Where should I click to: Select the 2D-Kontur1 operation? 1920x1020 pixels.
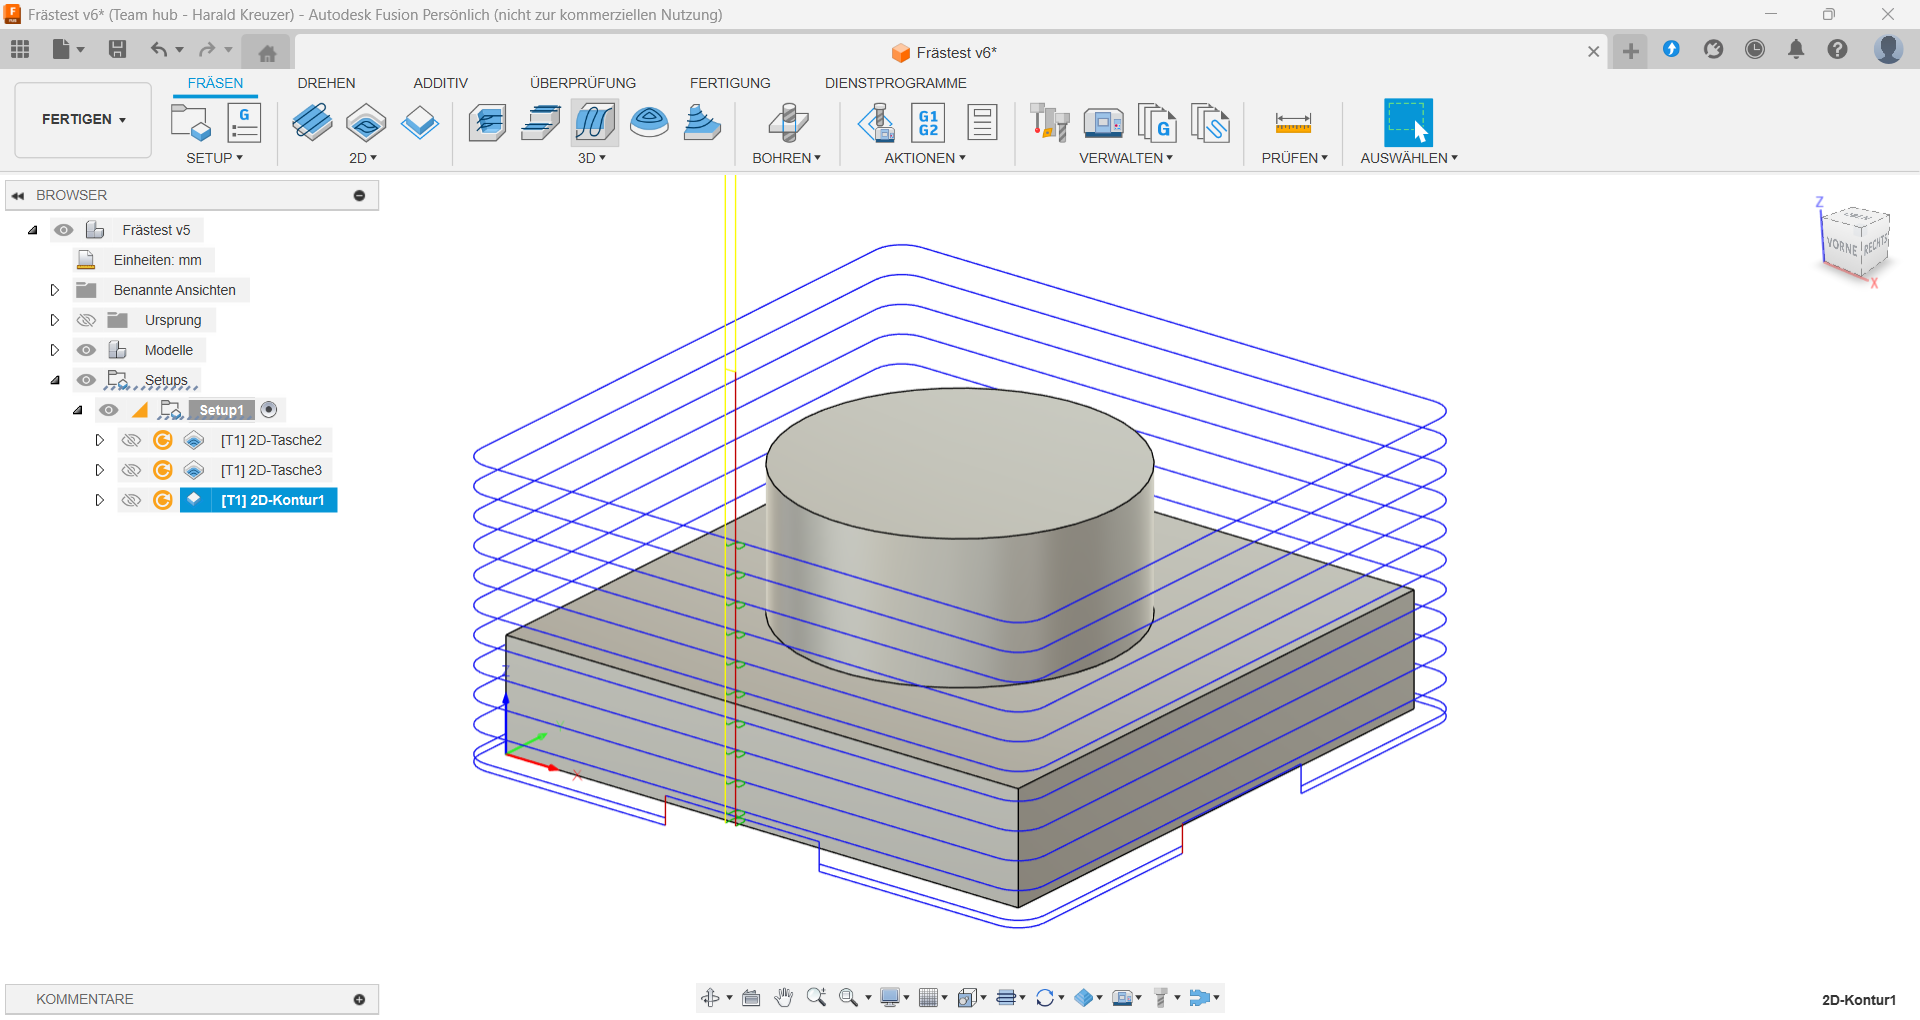272,500
